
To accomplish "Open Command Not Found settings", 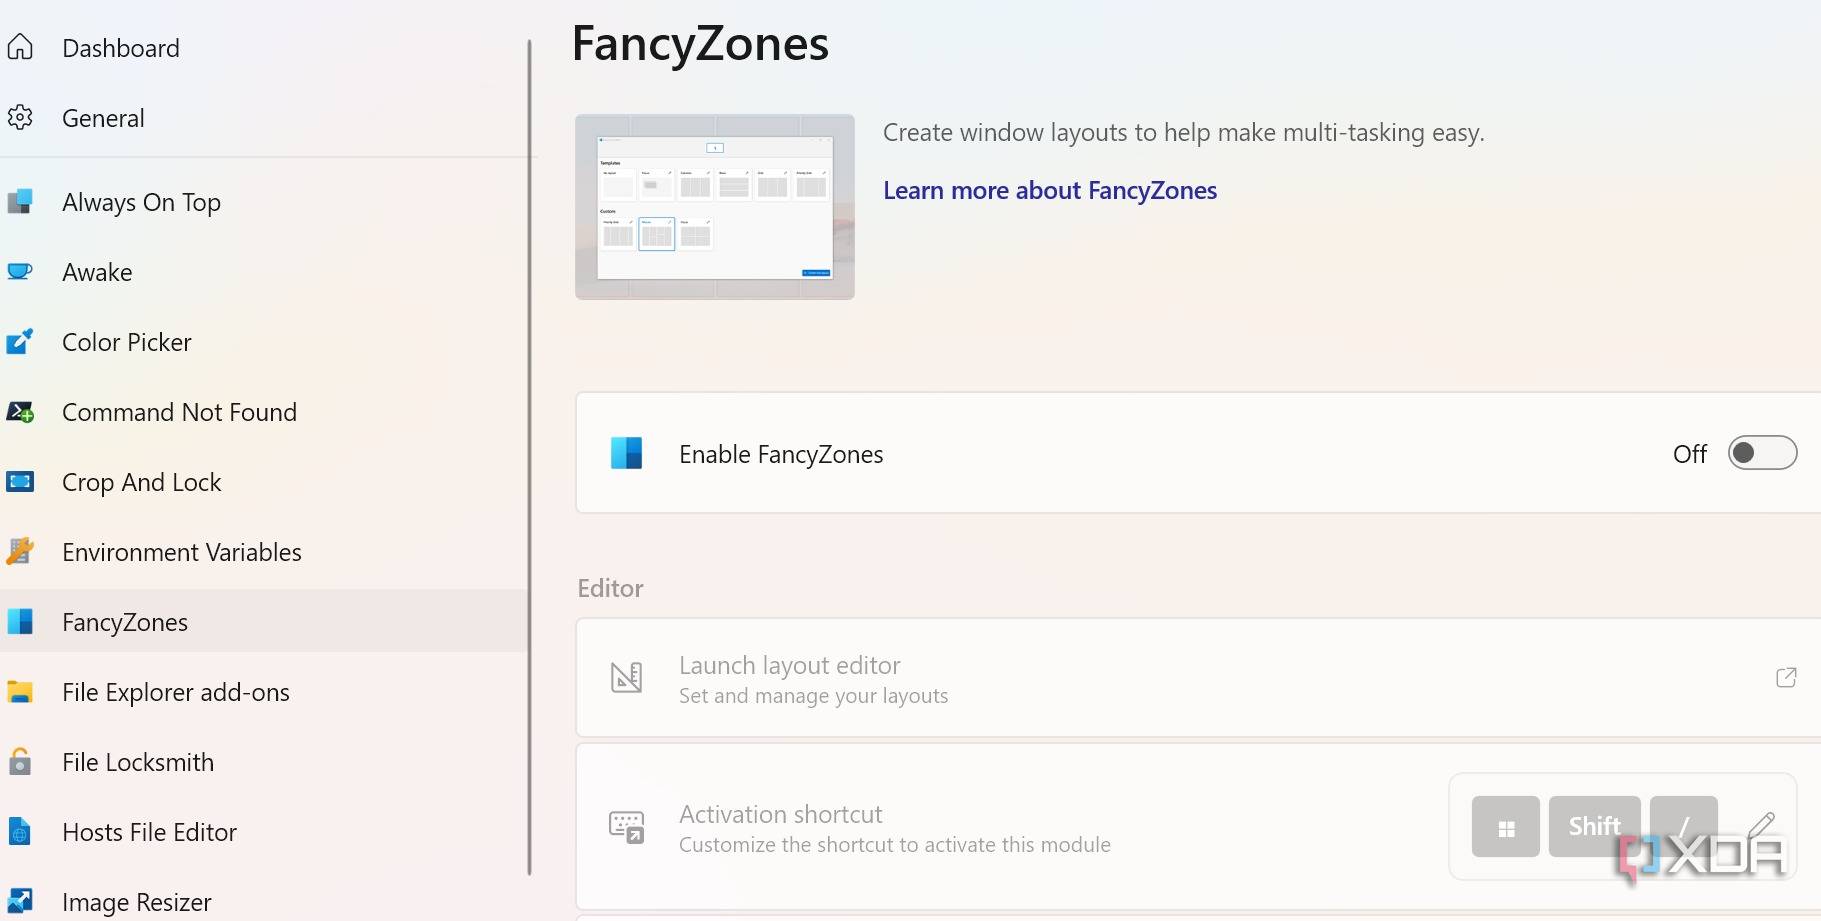I will [x=265, y=411].
